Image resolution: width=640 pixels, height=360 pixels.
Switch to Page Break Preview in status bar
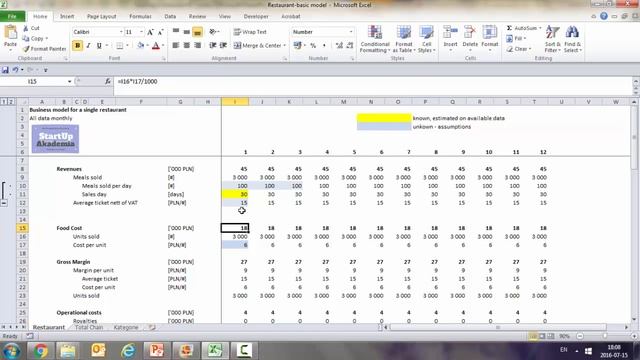(551, 336)
